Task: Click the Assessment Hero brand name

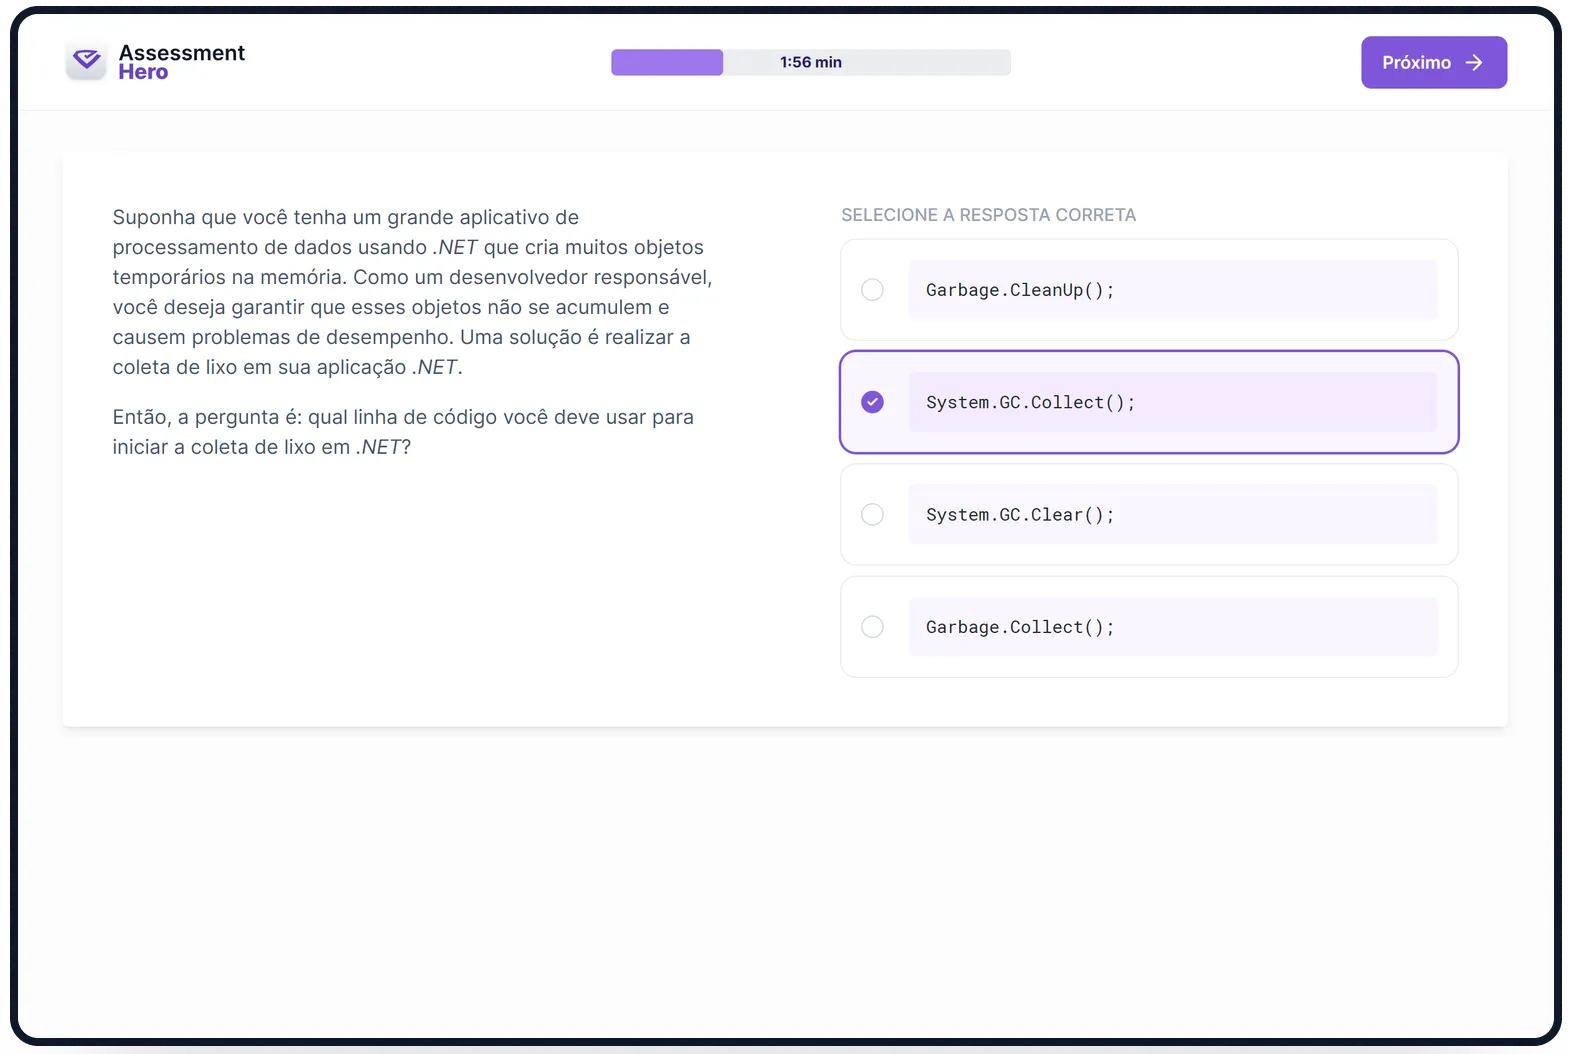Action: pyautogui.click(x=181, y=62)
